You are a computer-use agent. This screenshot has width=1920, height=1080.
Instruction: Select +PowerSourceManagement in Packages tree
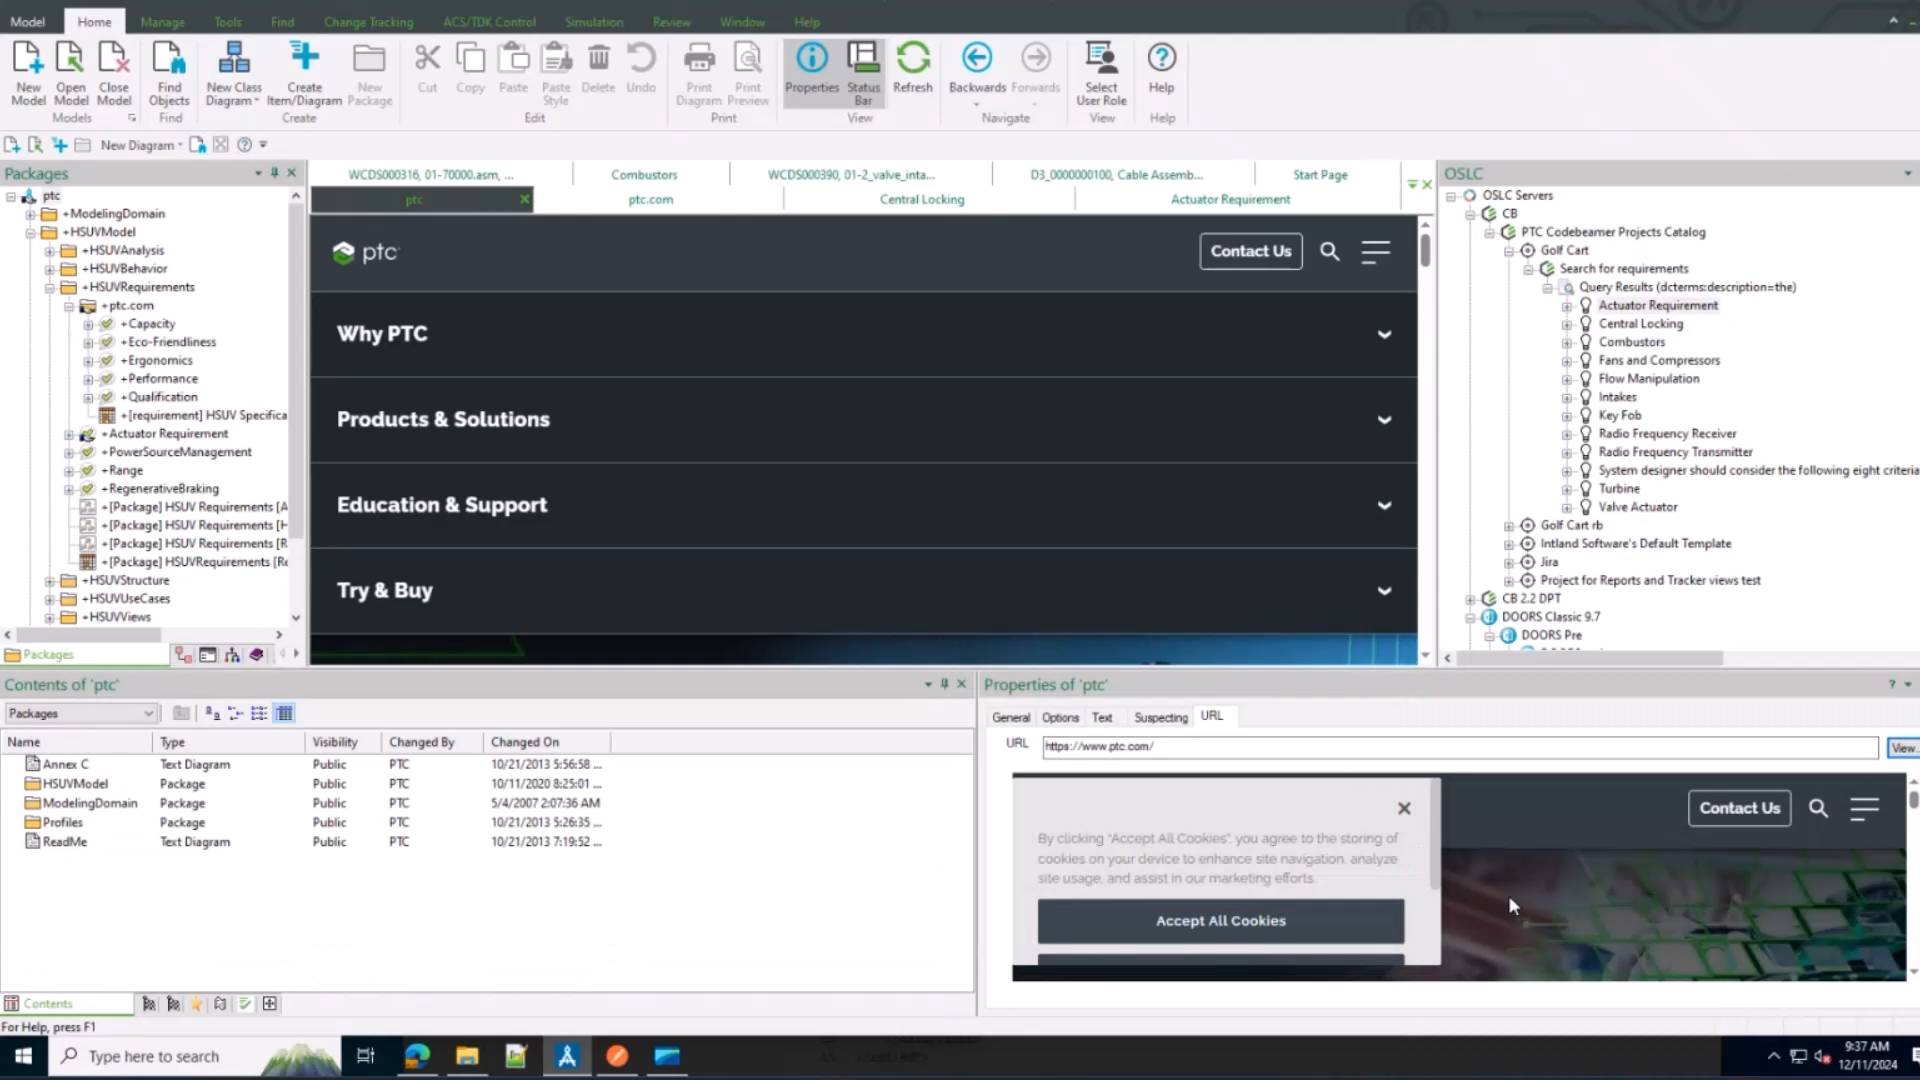[176, 452]
